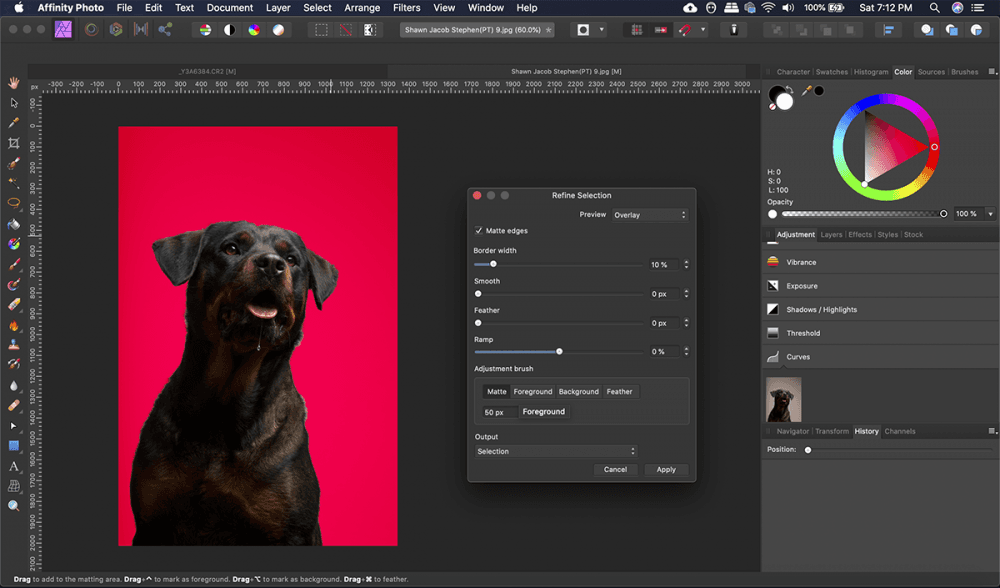The width and height of the screenshot is (1000, 588).
Task: Switch to the Layers tab
Action: [x=831, y=235]
